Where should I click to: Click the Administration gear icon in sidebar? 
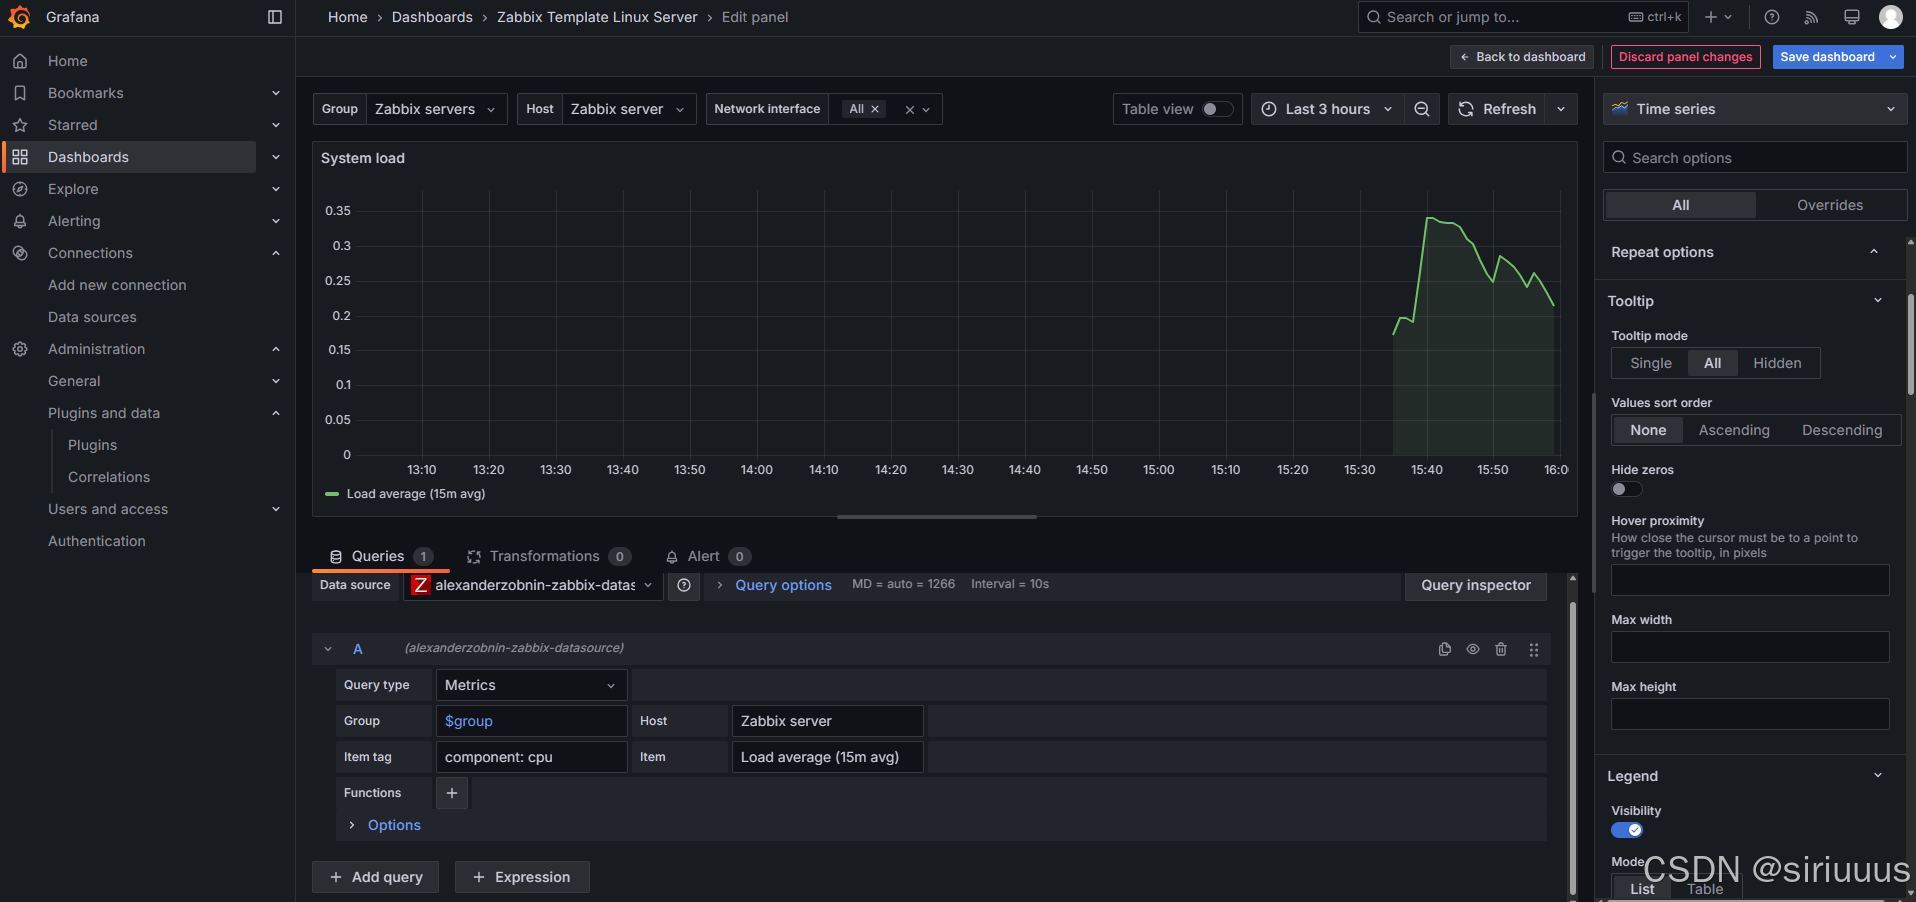[20, 349]
